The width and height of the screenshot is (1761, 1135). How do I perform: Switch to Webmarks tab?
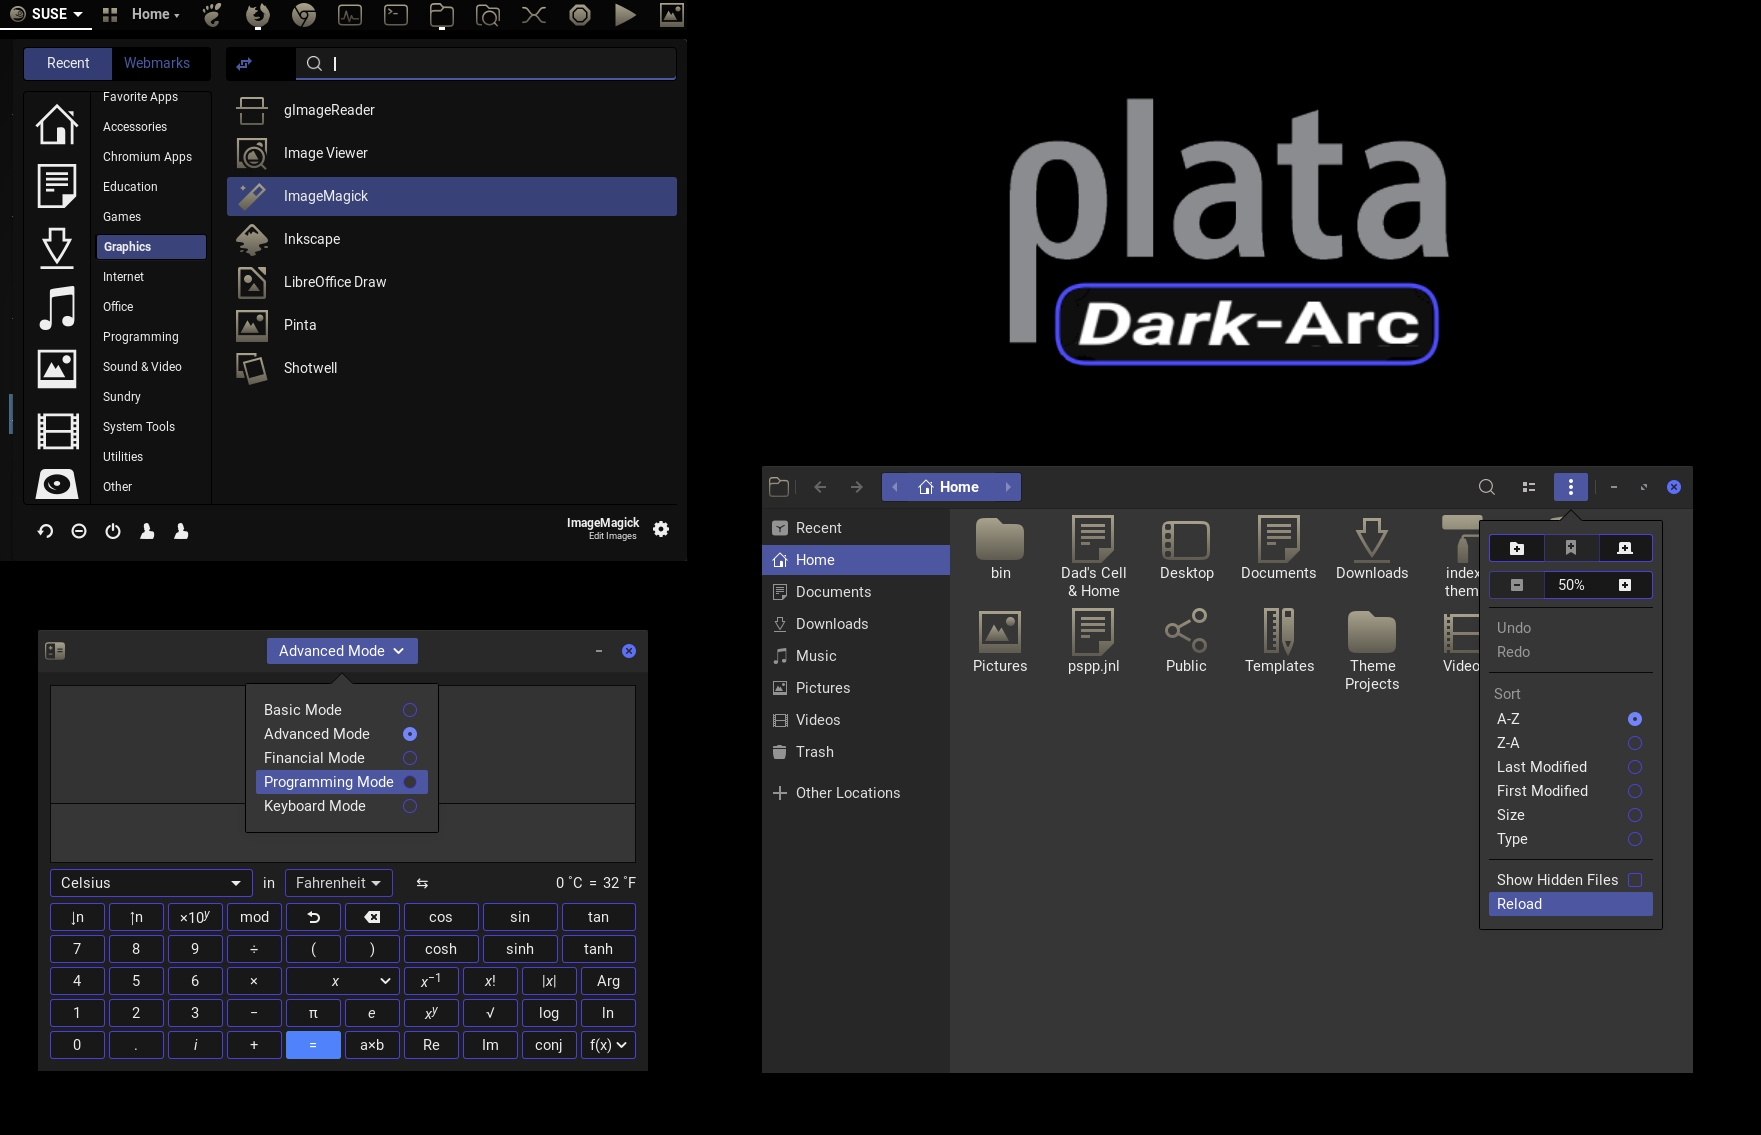(157, 63)
